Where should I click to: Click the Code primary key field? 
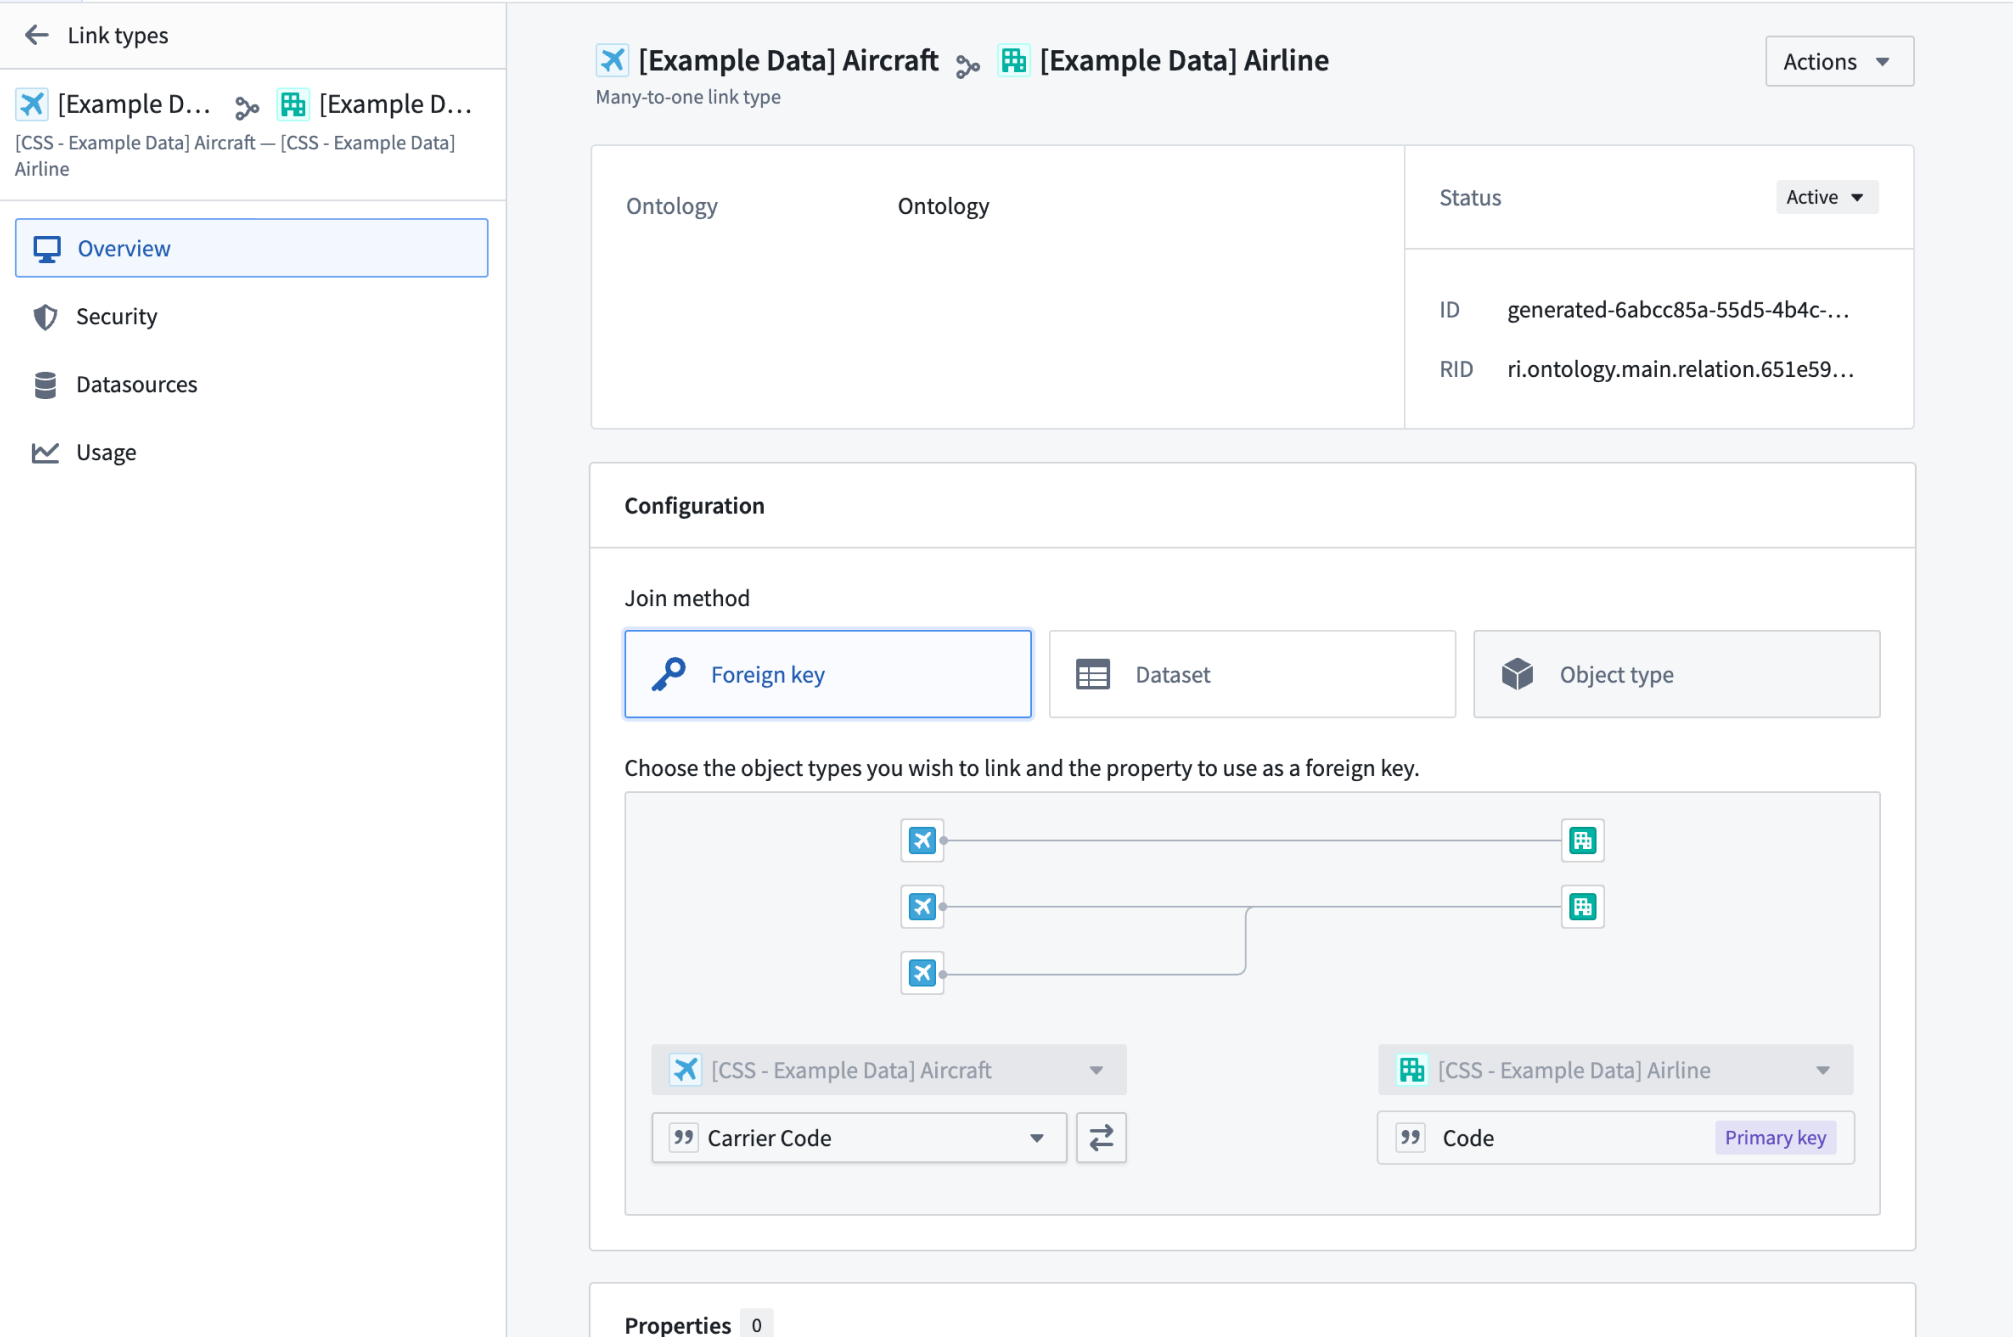coord(1615,1138)
